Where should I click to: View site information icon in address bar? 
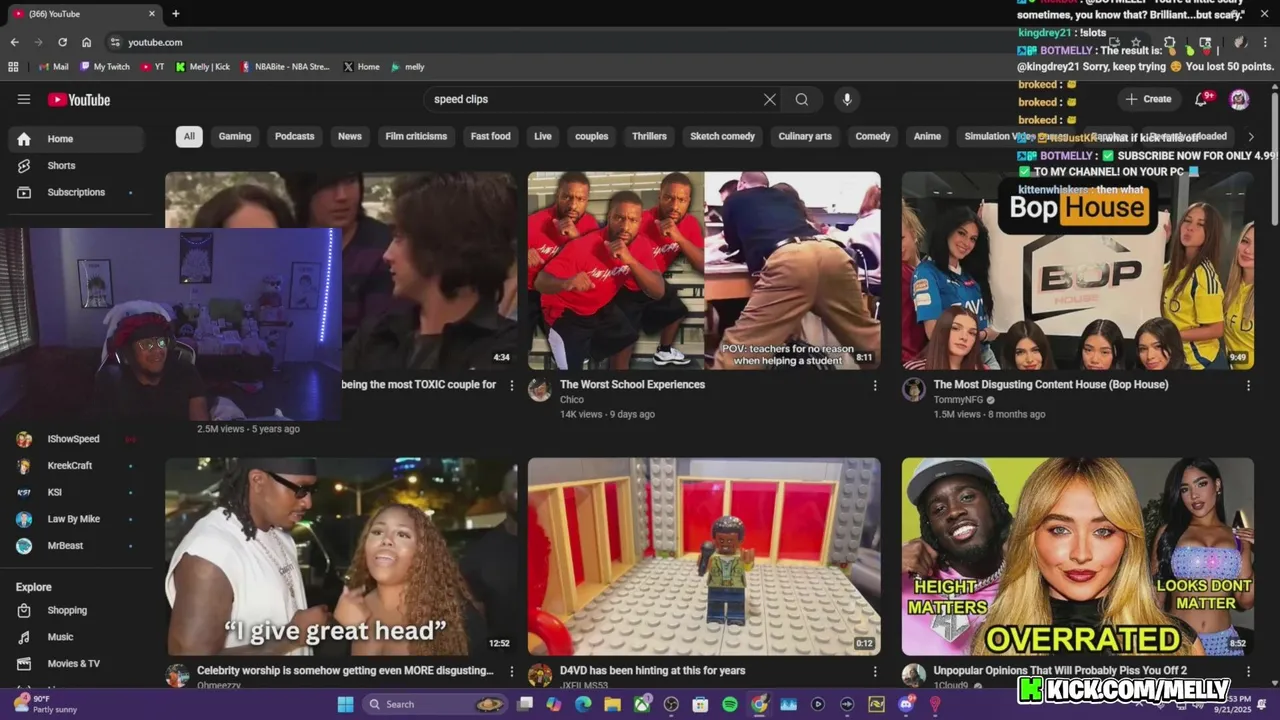115,42
